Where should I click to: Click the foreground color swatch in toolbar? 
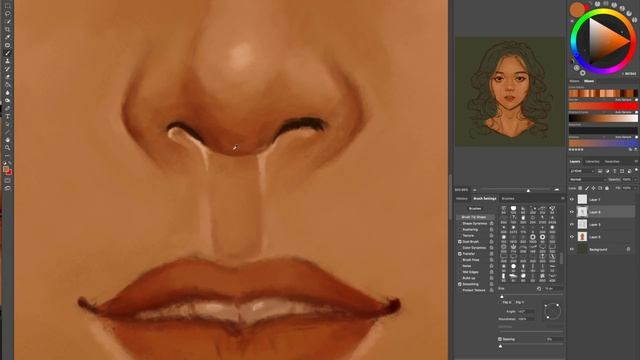coord(6,169)
